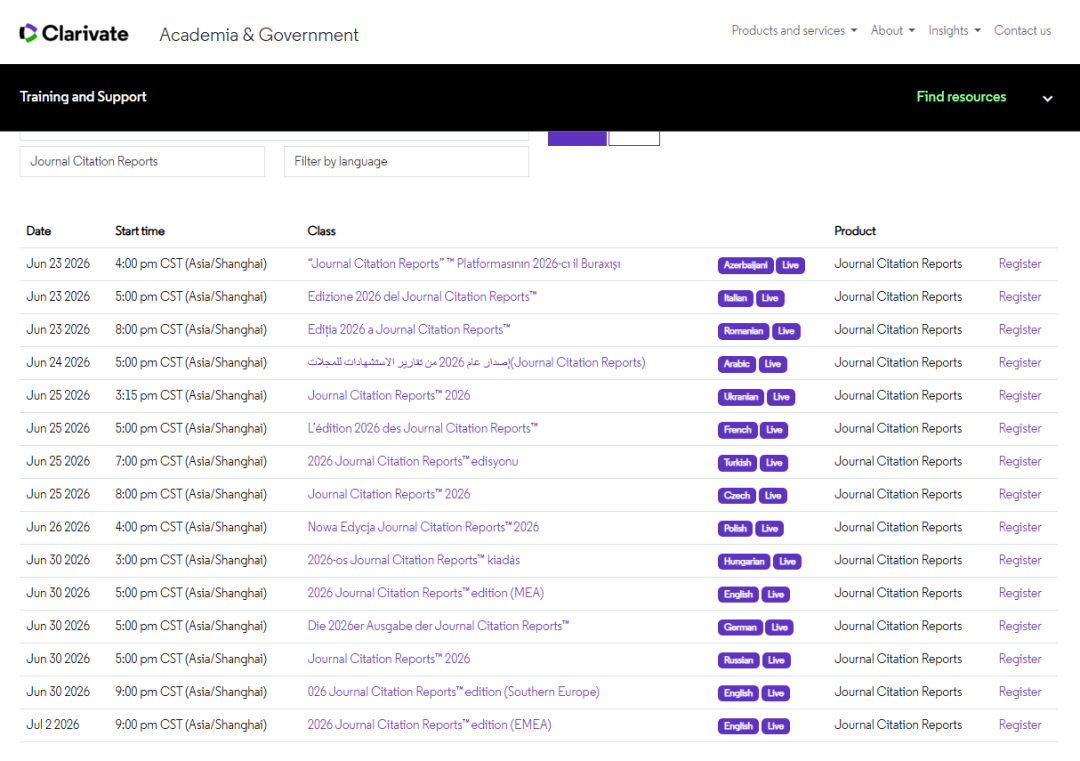1080x761 pixels.
Task: Click the Hungarian language badge
Action: point(744,561)
